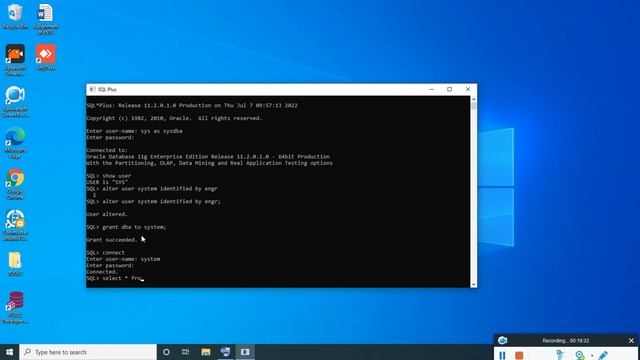Image resolution: width=640 pixels, height=360 pixels.
Task: Open File Explorer from the taskbar
Action: pyautogui.click(x=206, y=352)
